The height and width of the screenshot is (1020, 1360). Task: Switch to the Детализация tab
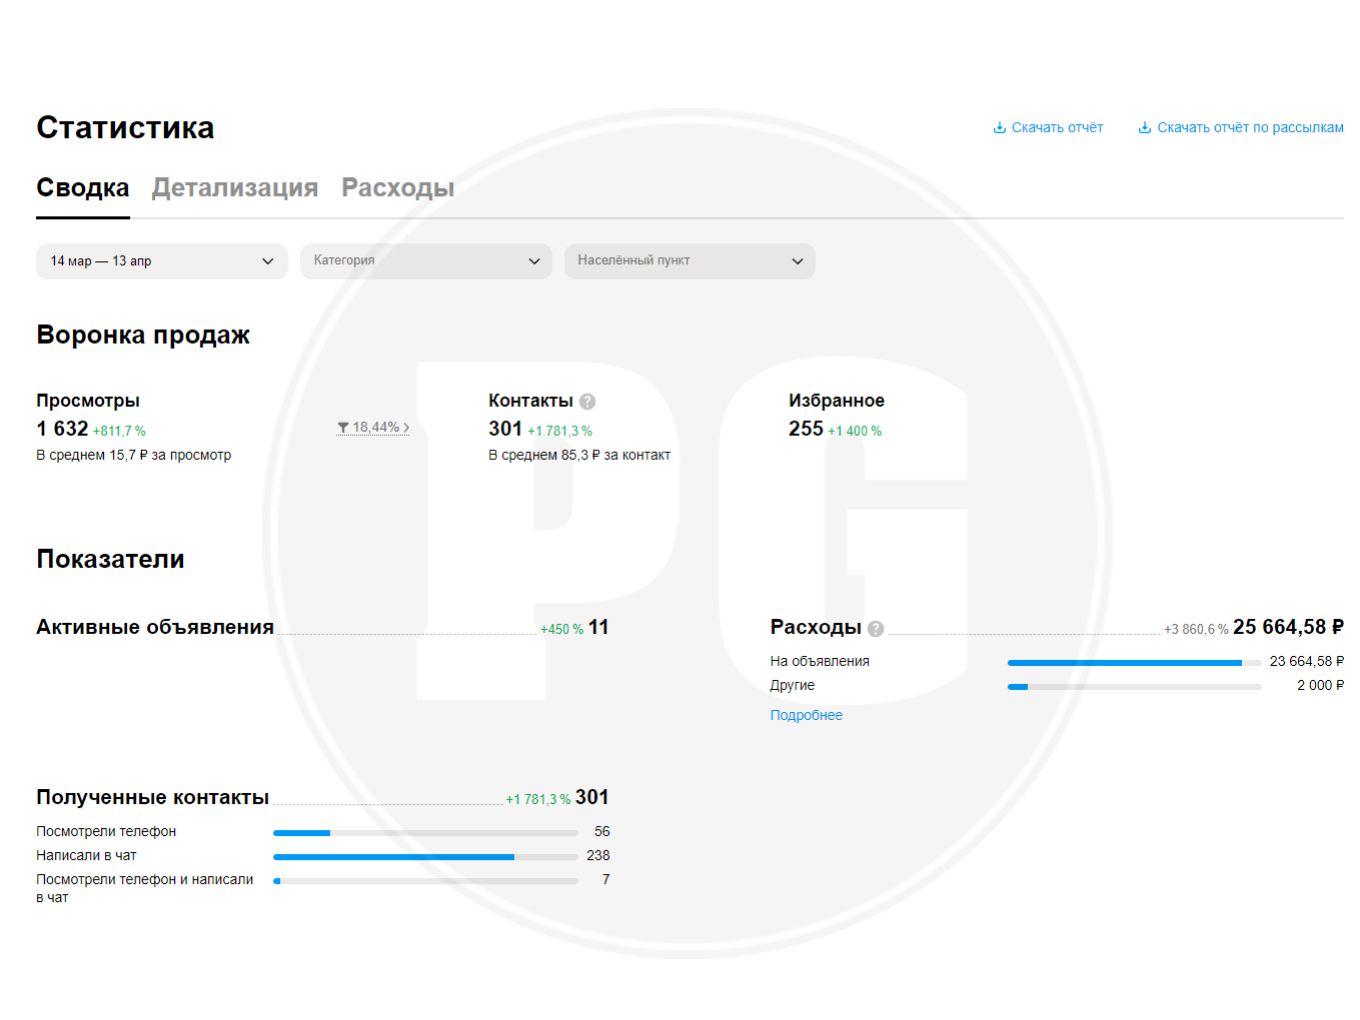pos(235,188)
